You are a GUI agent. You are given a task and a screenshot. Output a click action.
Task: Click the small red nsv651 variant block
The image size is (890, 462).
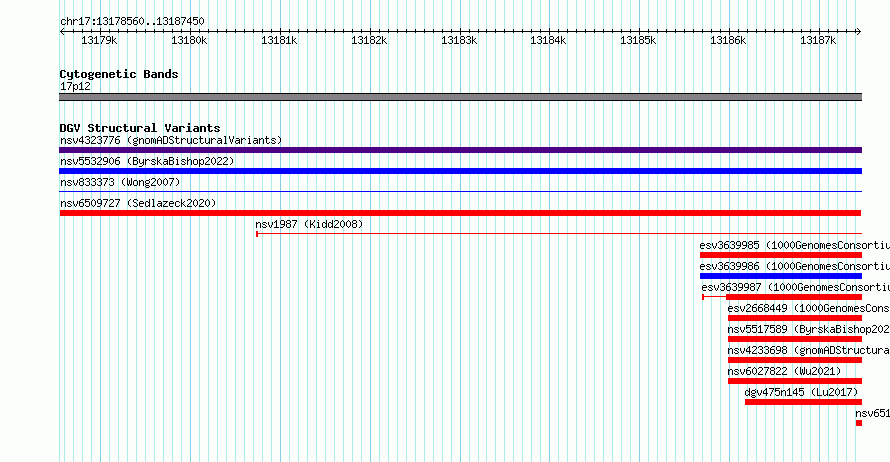pos(859,423)
